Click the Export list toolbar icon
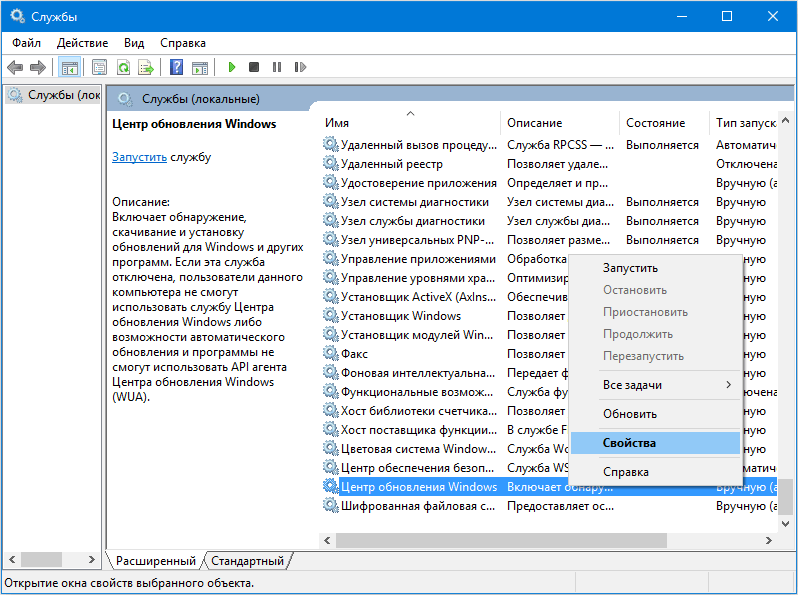798x595 pixels. tap(146, 68)
